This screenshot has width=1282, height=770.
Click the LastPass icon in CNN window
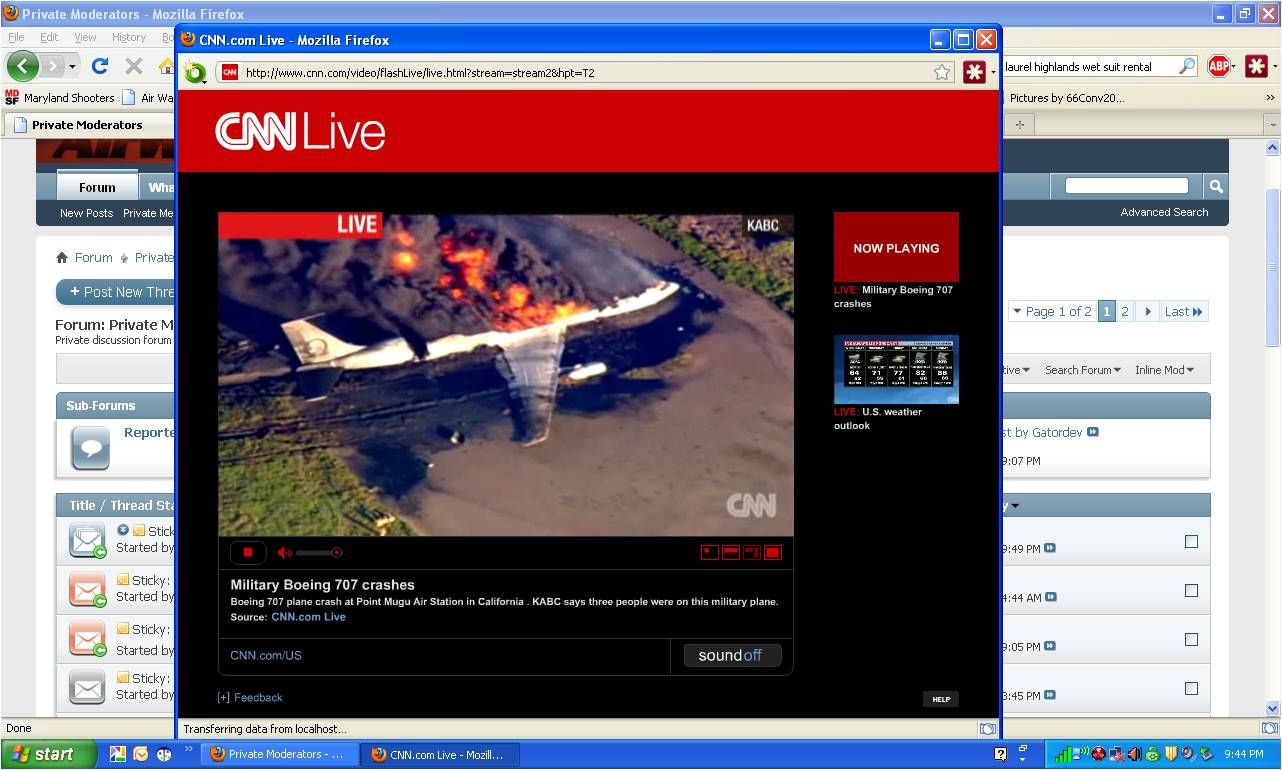point(974,72)
